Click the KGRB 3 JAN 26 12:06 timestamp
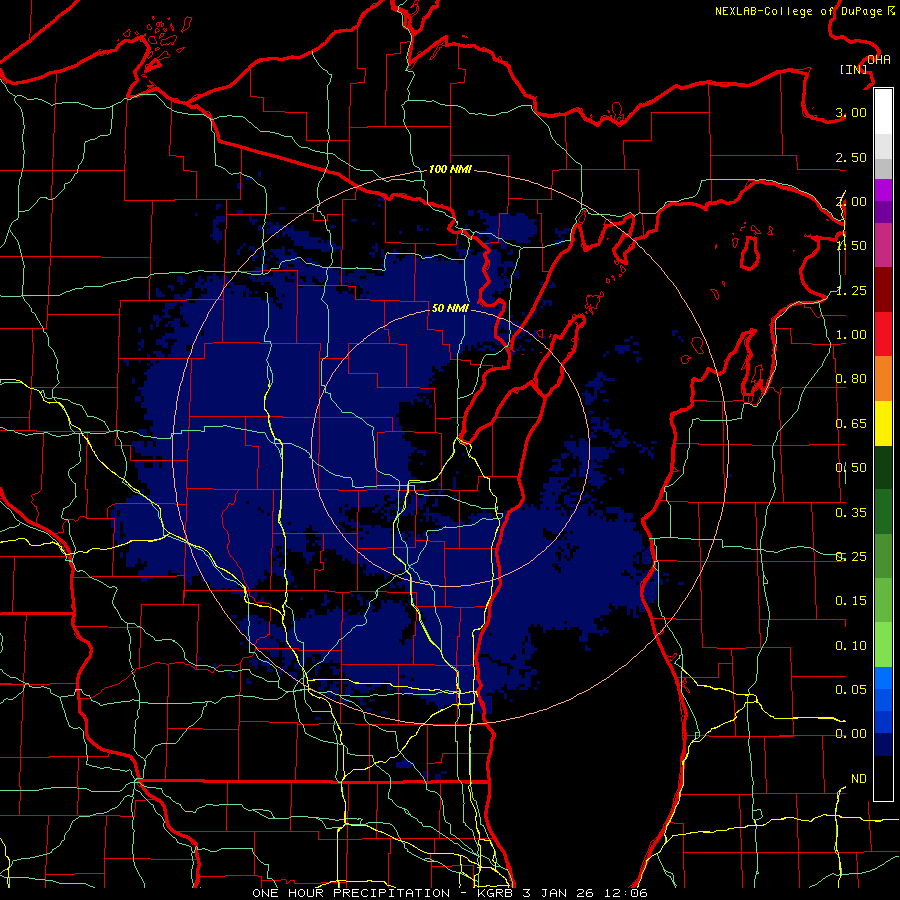Viewport: 900px width, 900px height. point(562,893)
